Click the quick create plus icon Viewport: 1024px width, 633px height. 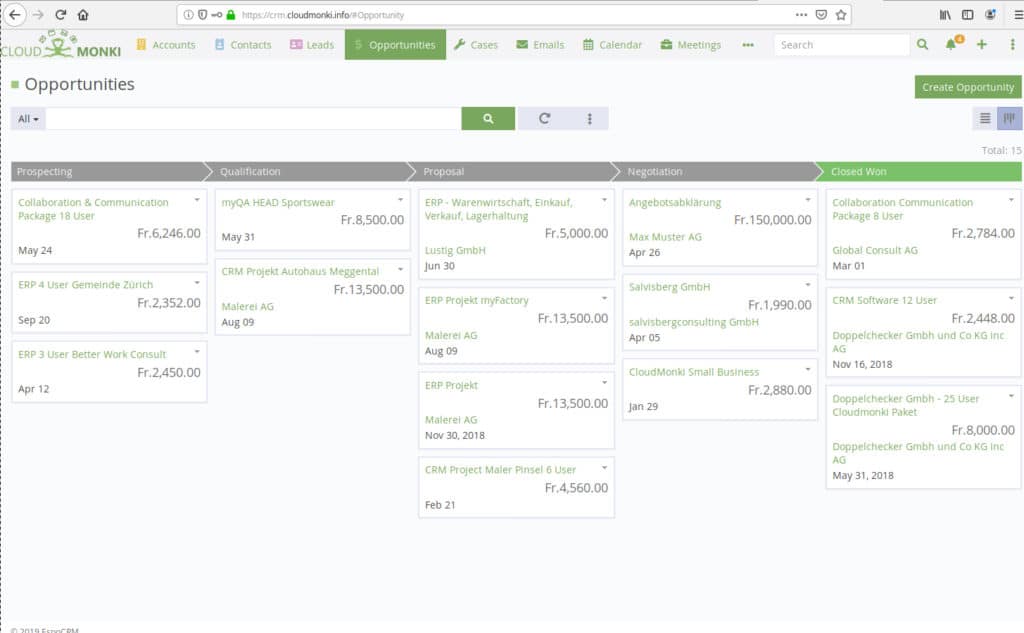click(x=982, y=44)
